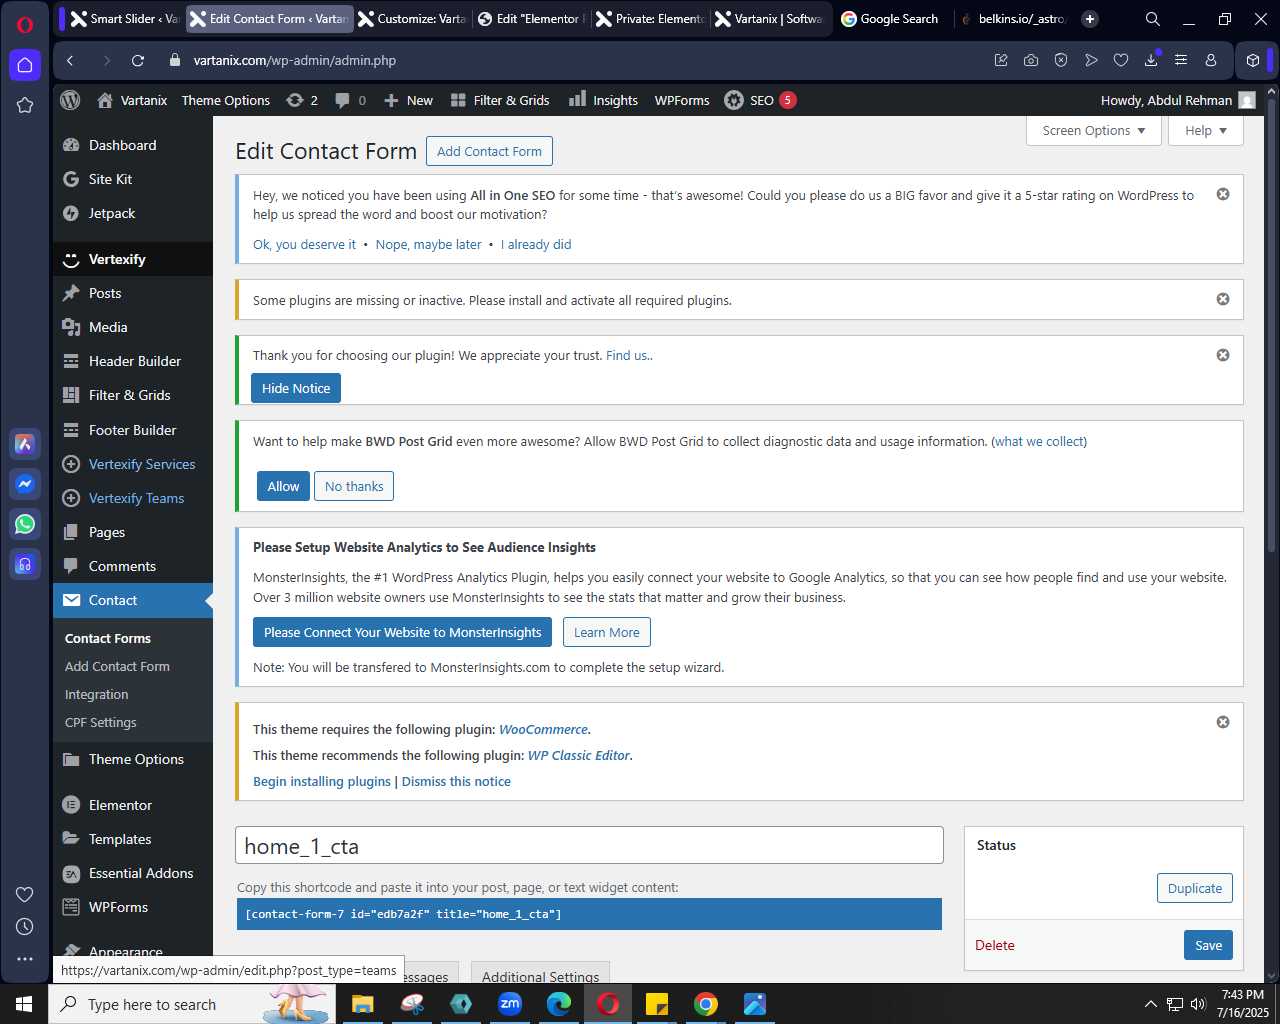Open Aria AI icon in Opera sidebar
The height and width of the screenshot is (1024, 1280).
point(25,444)
